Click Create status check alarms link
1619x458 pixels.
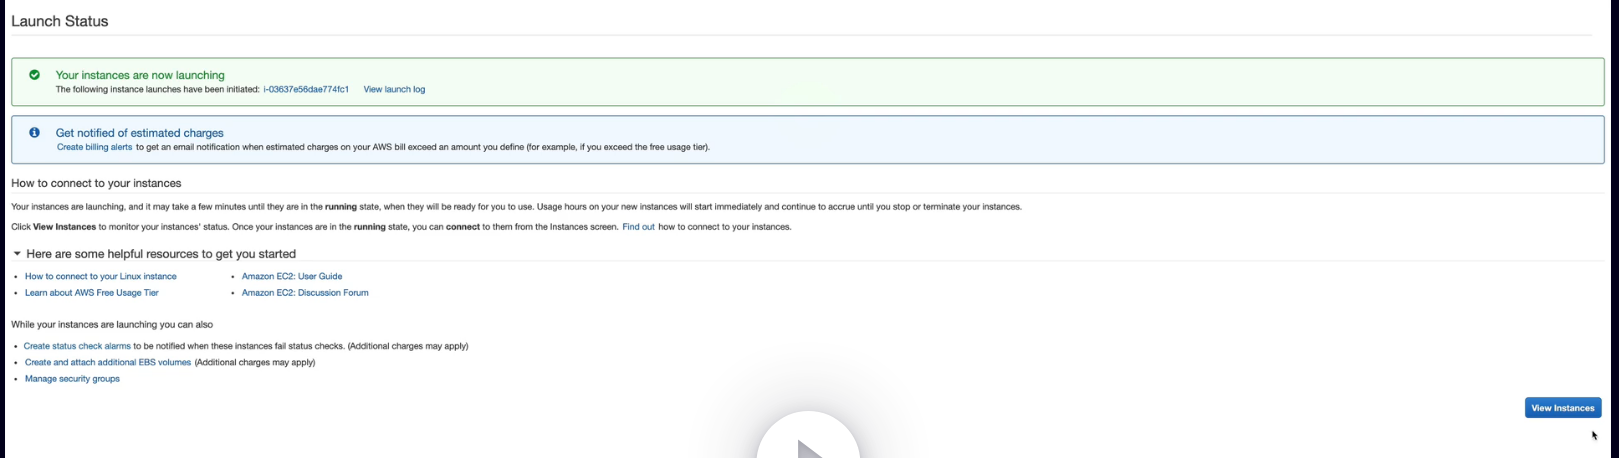(78, 346)
